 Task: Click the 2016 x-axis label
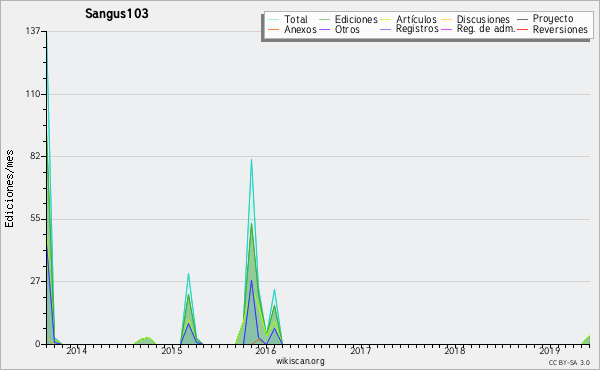(x=266, y=350)
